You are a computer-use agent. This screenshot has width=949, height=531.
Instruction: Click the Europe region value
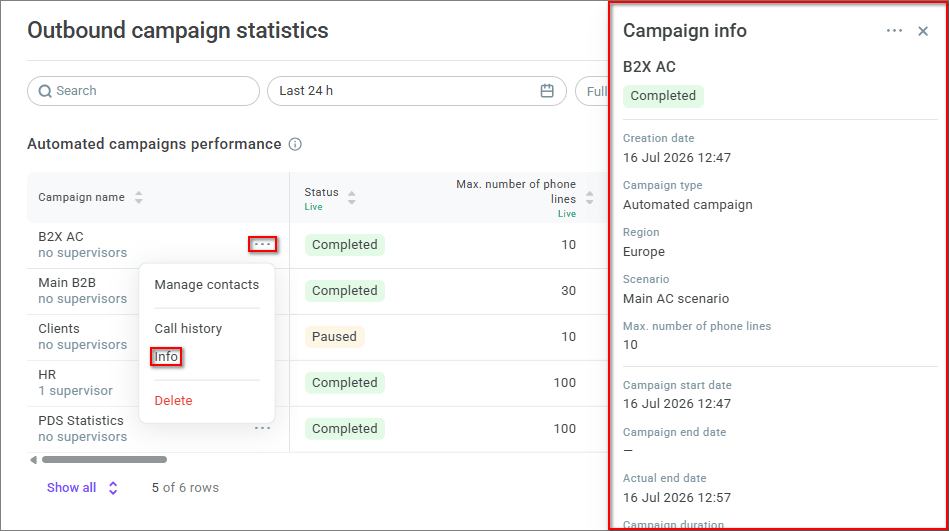coord(643,252)
